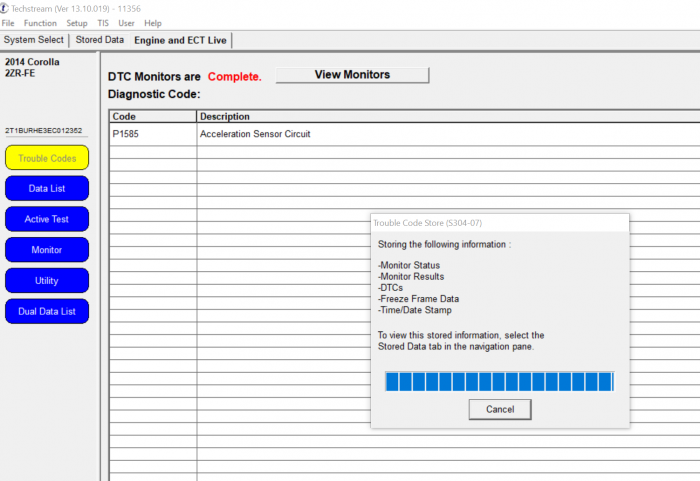Open the User menu
The height and width of the screenshot is (481, 700).
tap(126, 23)
